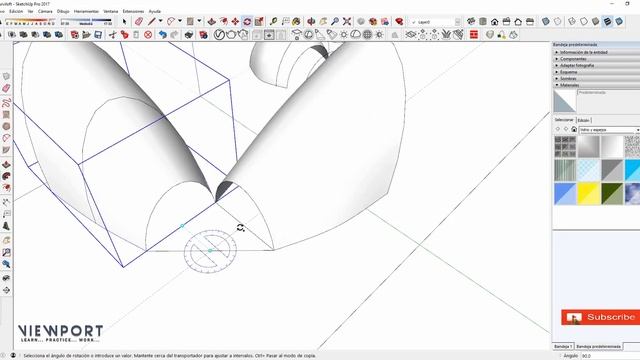Click the Save floppy disk icon
This screenshot has width=640, height=360.
pos(98,35)
